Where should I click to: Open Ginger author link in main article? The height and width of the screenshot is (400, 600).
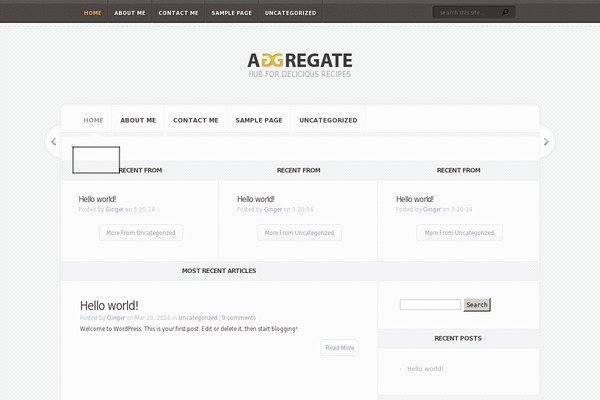[116, 318]
